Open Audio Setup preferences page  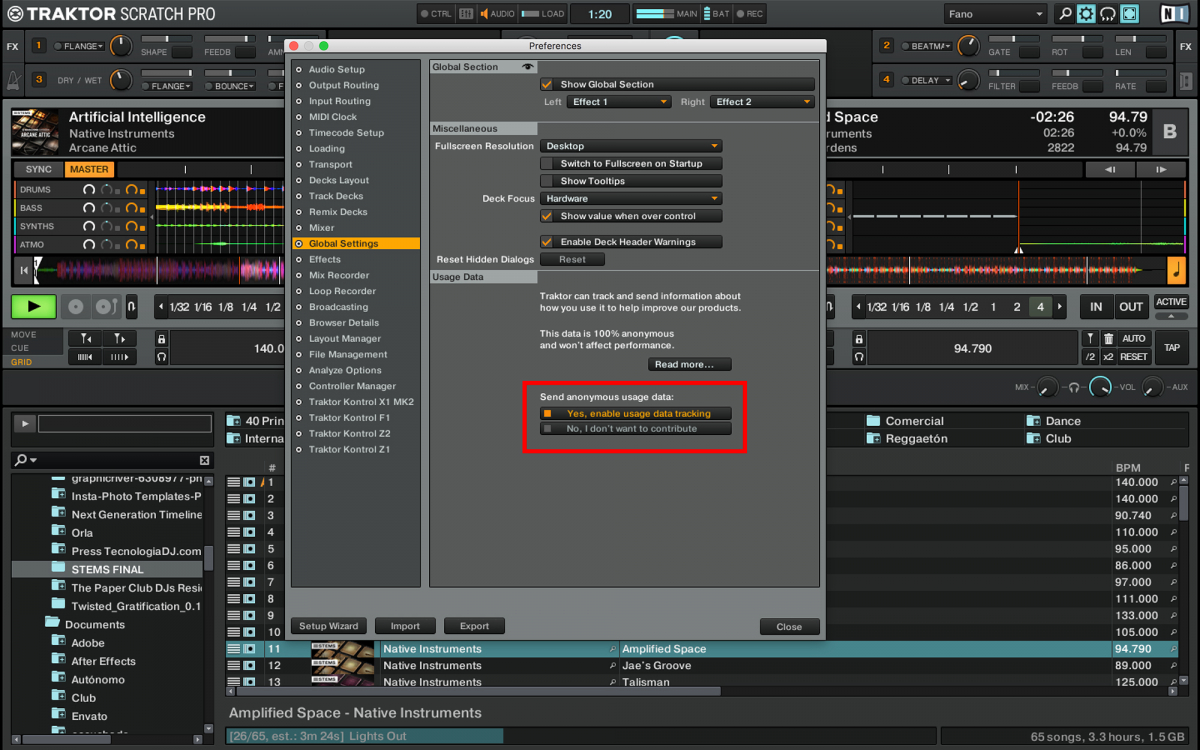336,70
